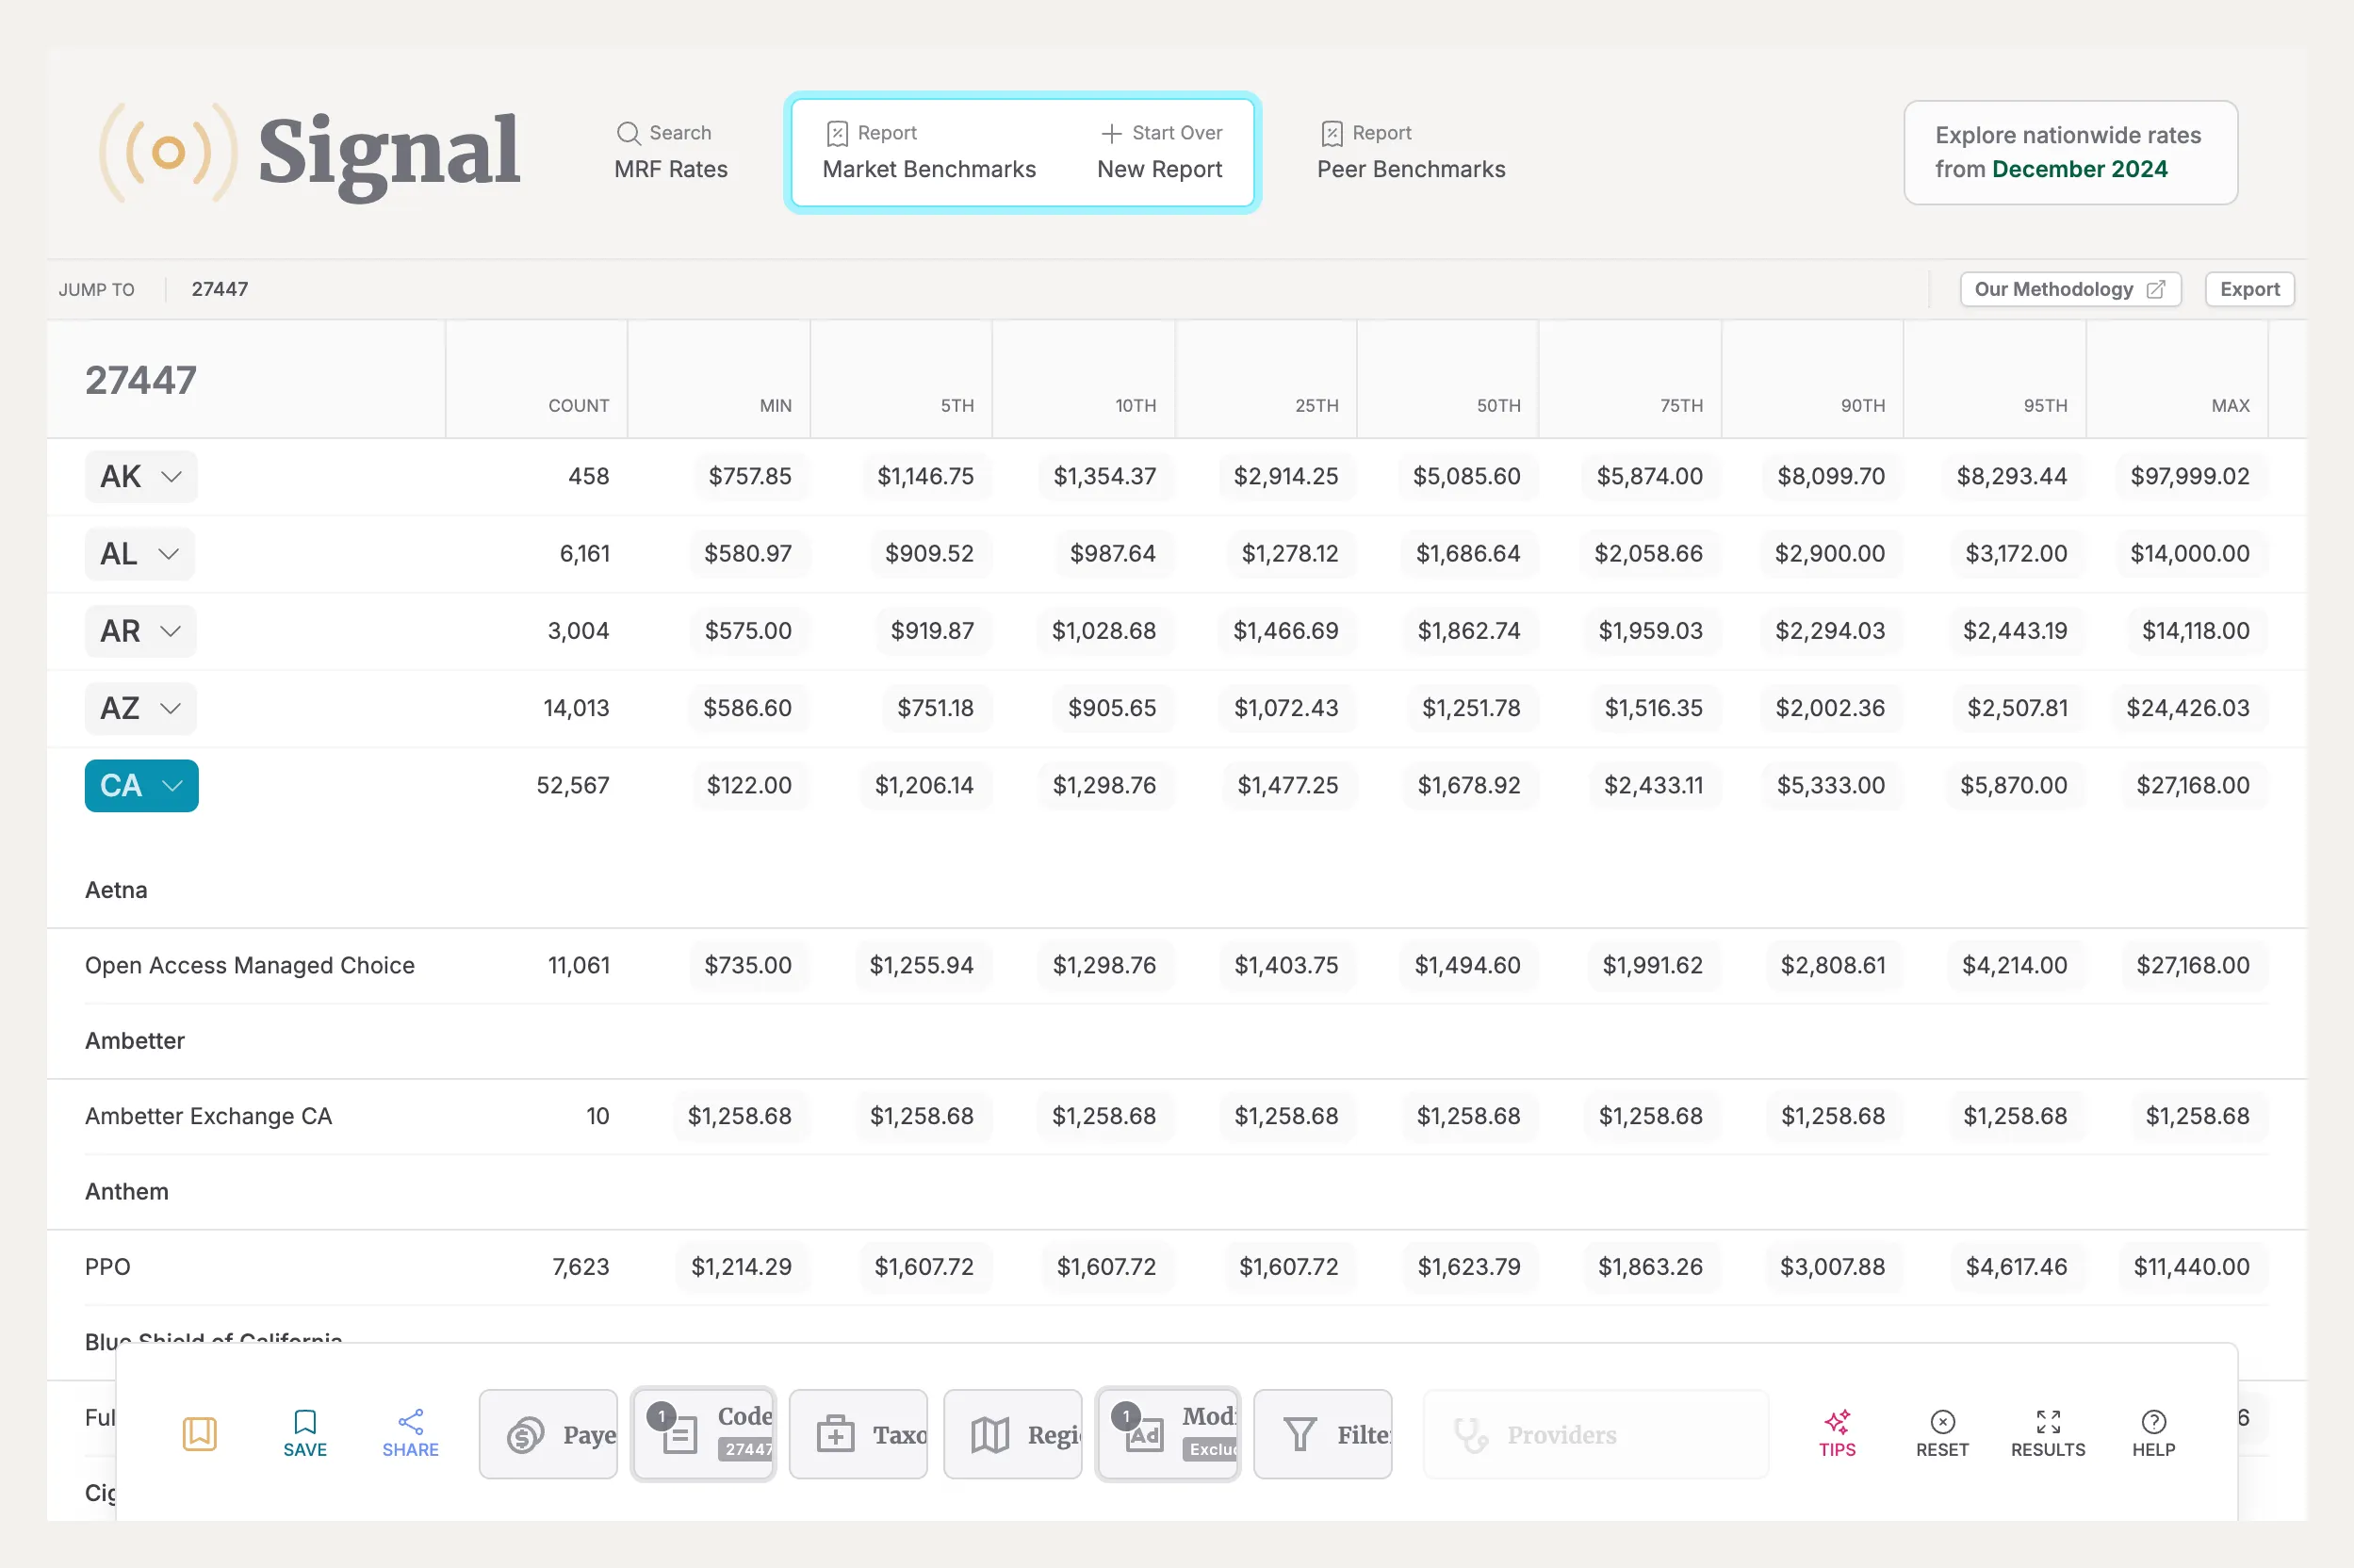Click the Open Access Managed Choice row
Screen dimensions: 2354x1568
pos(1176,965)
